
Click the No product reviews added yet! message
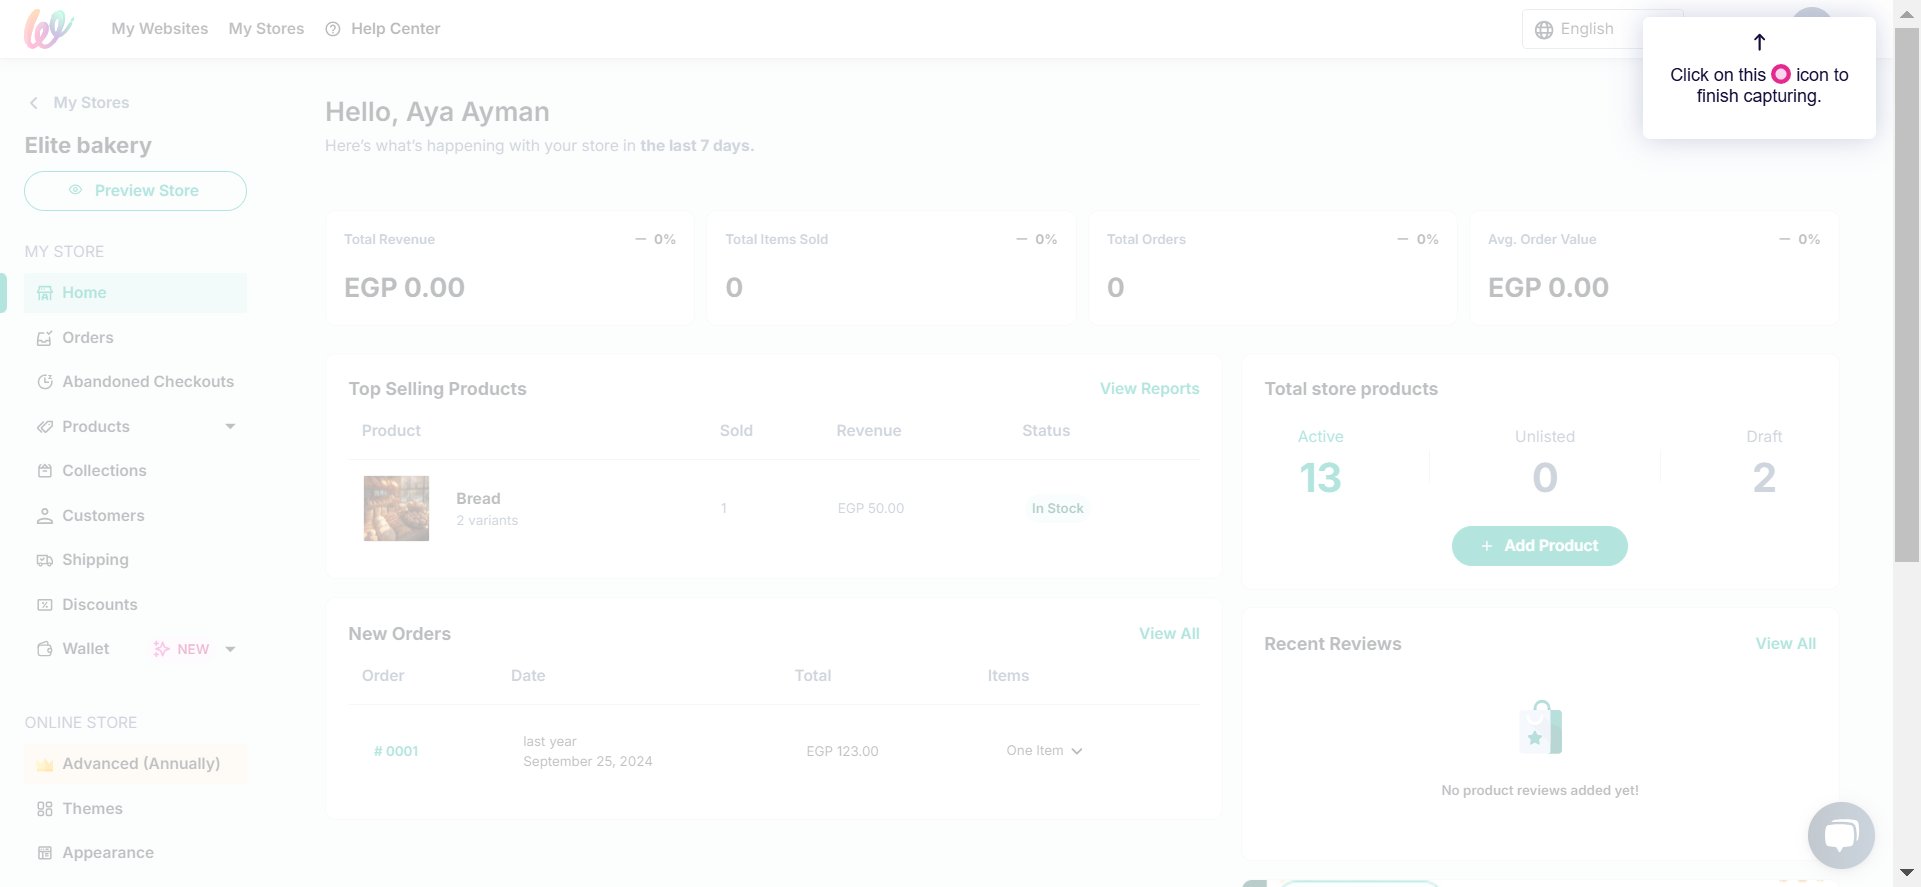[x=1540, y=791]
